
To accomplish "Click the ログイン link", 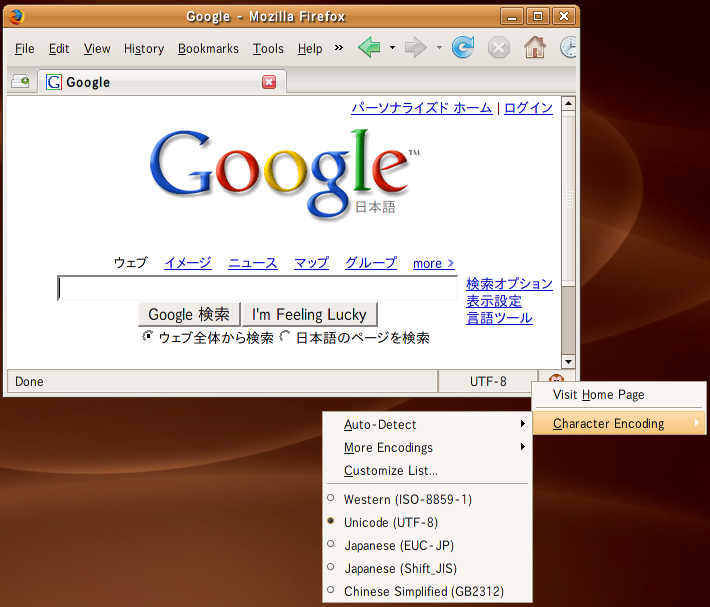I will [x=528, y=108].
